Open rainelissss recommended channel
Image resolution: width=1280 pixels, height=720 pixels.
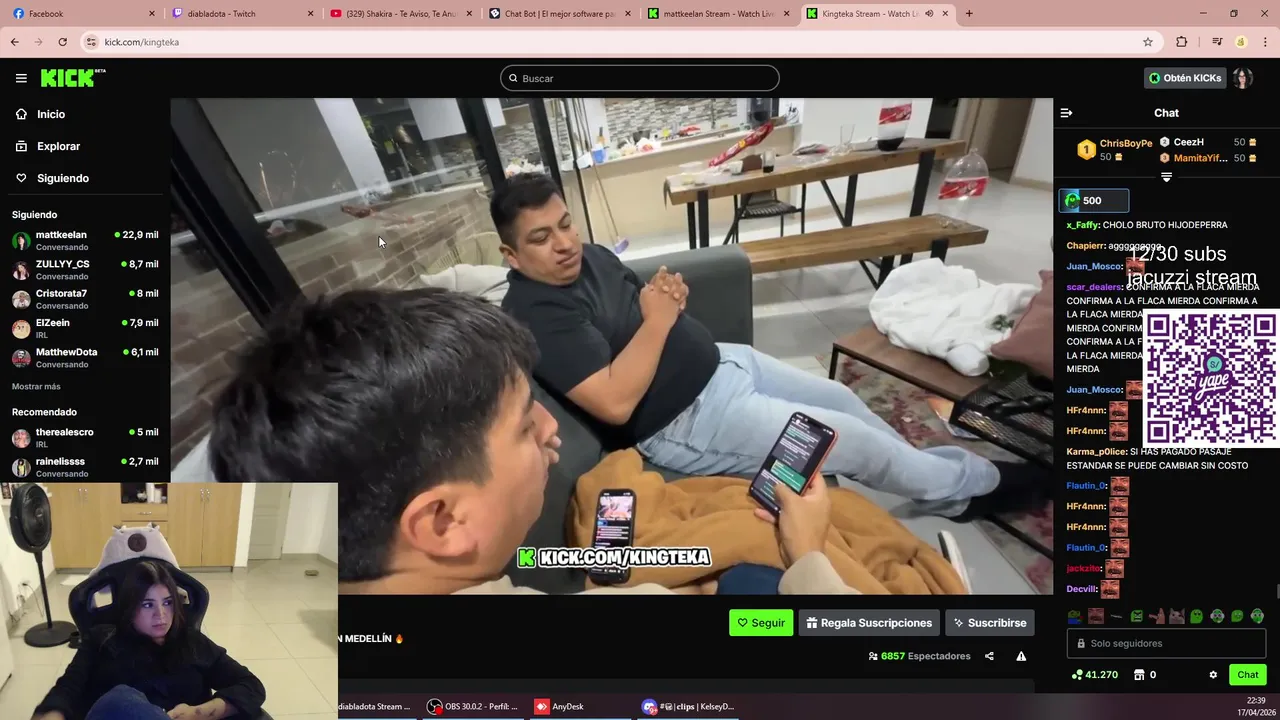tap(85, 467)
